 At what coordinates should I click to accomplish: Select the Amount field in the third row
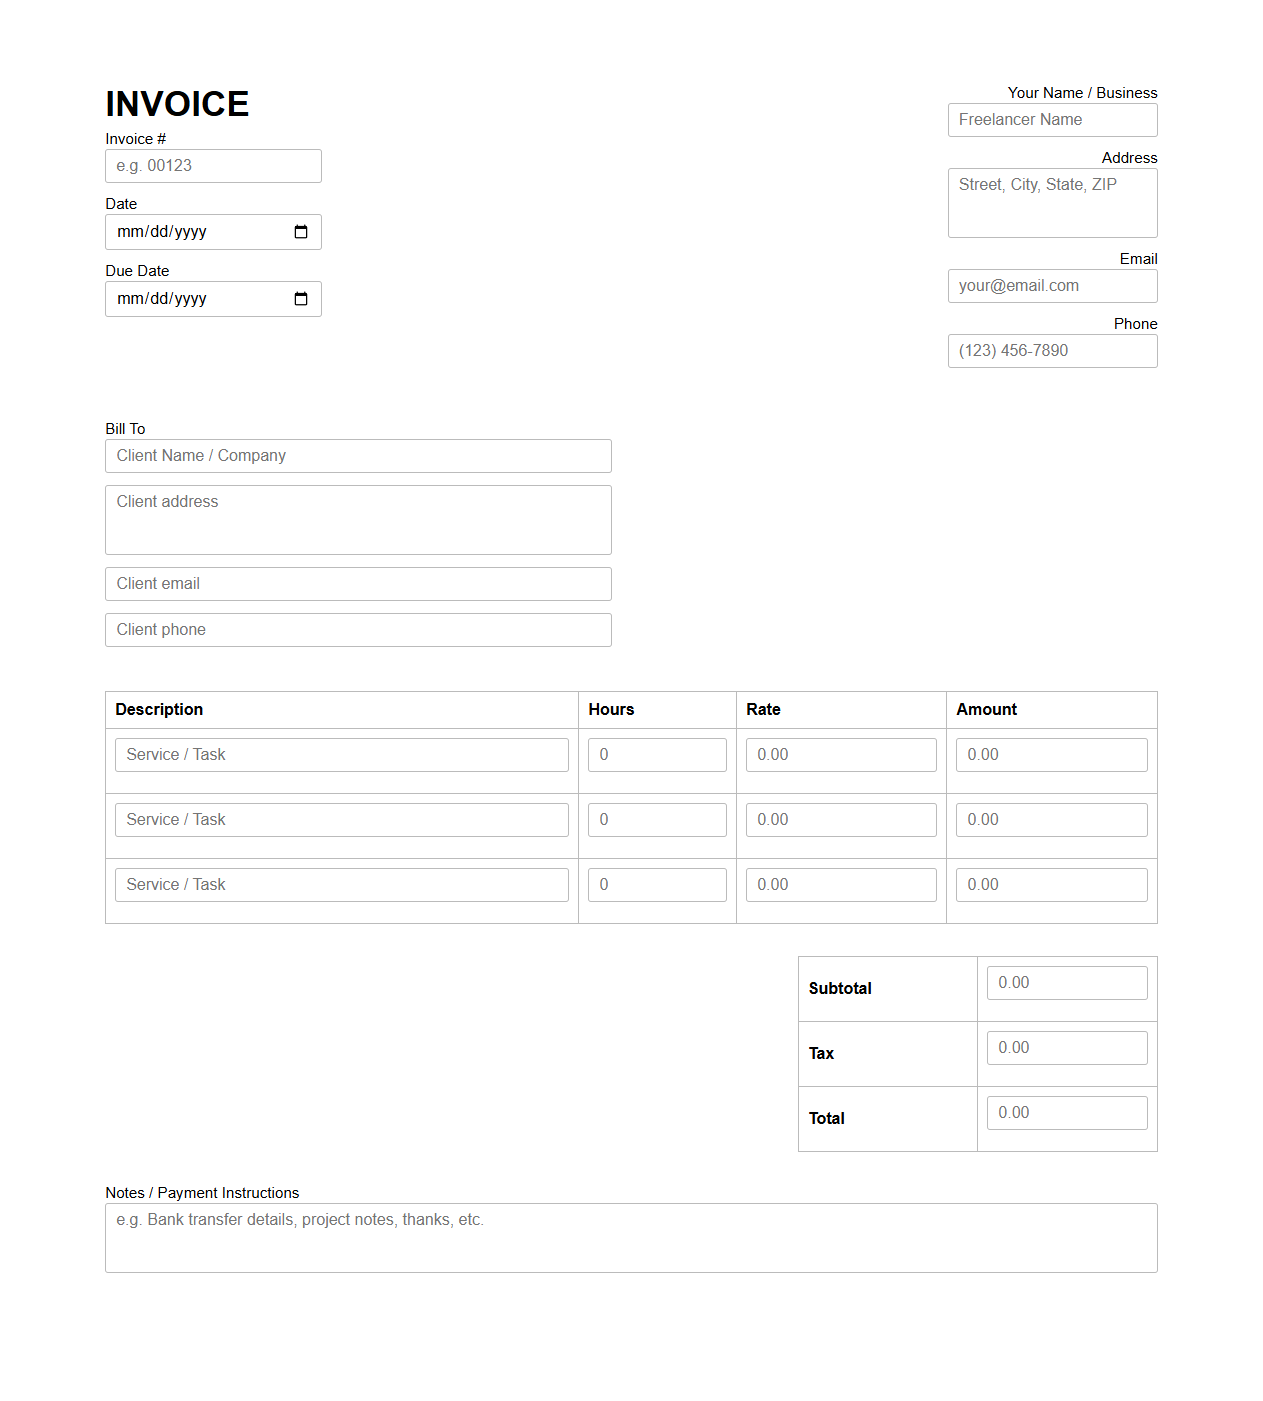(x=1051, y=884)
